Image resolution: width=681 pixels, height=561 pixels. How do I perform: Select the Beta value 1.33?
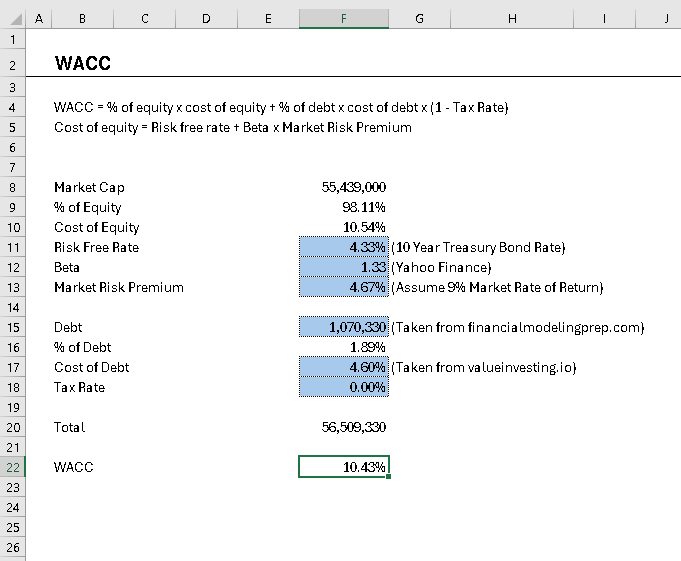(344, 267)
